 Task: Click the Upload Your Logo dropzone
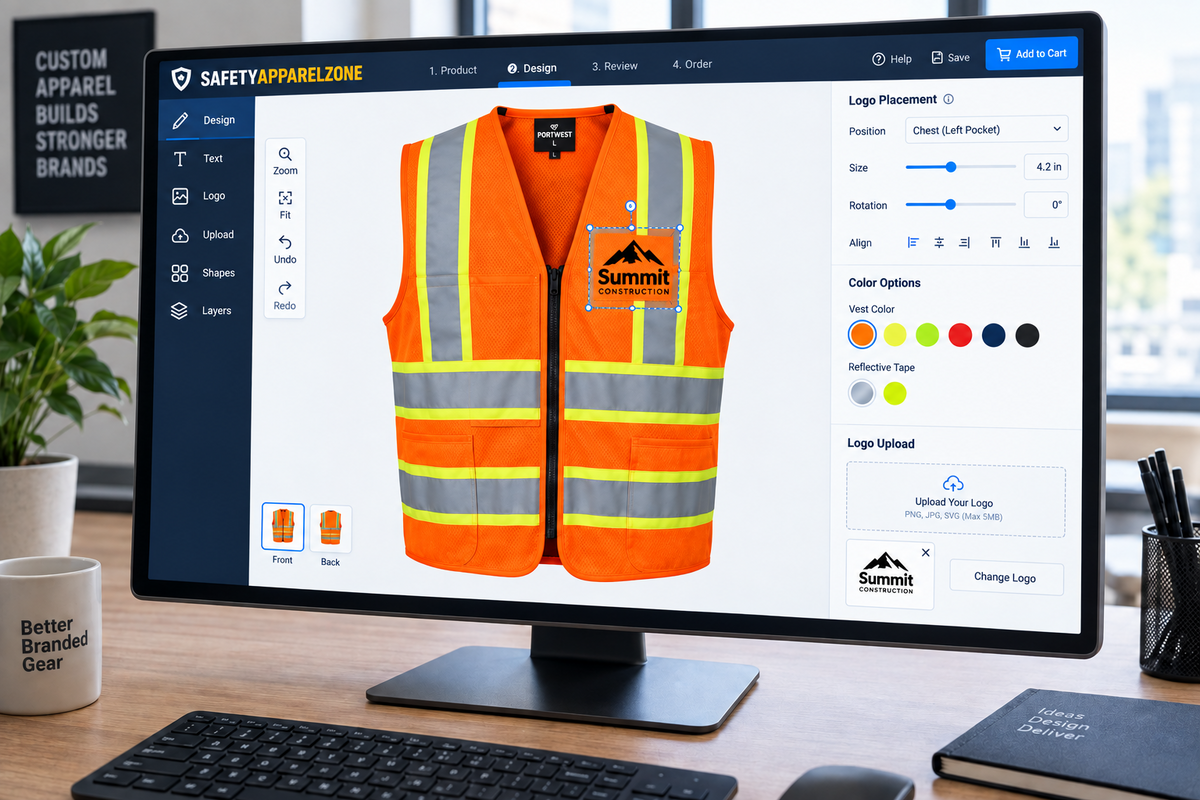[955, 497]
